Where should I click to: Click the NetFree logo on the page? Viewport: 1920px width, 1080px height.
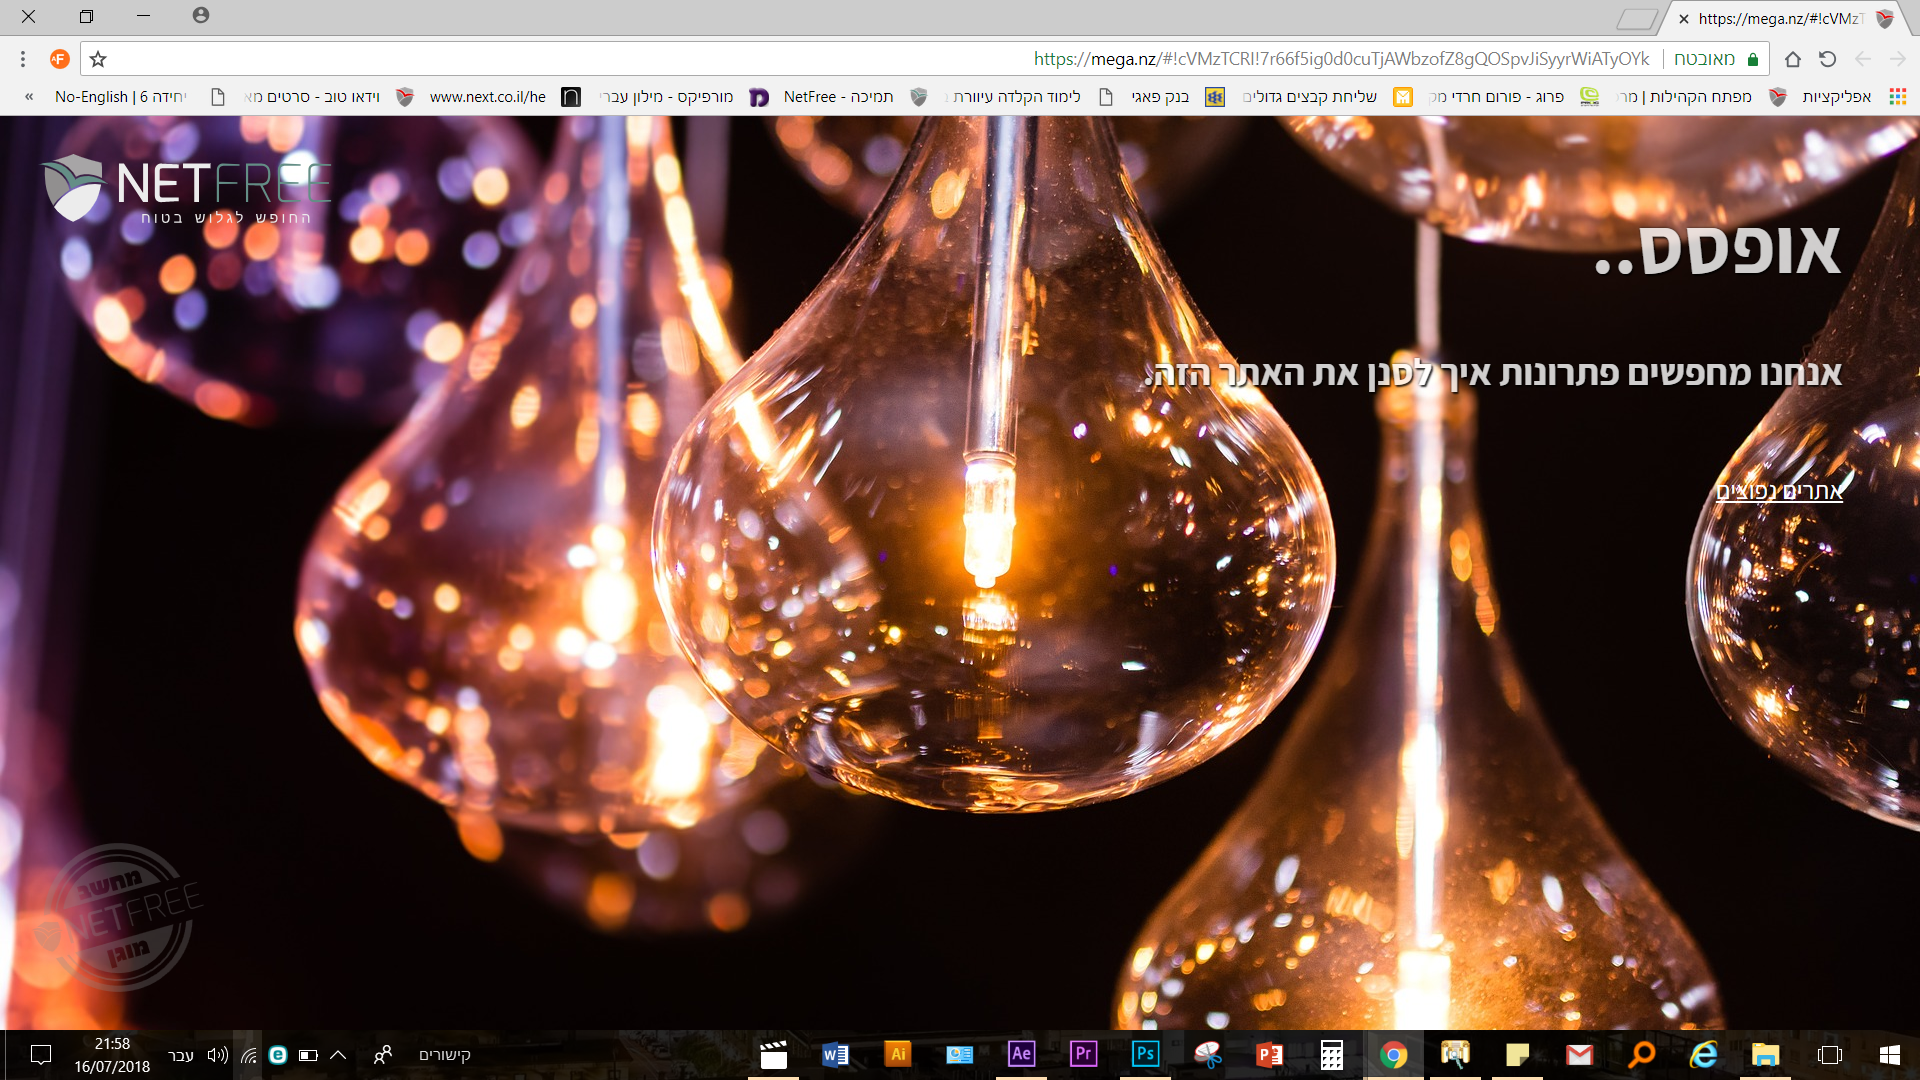186,188
